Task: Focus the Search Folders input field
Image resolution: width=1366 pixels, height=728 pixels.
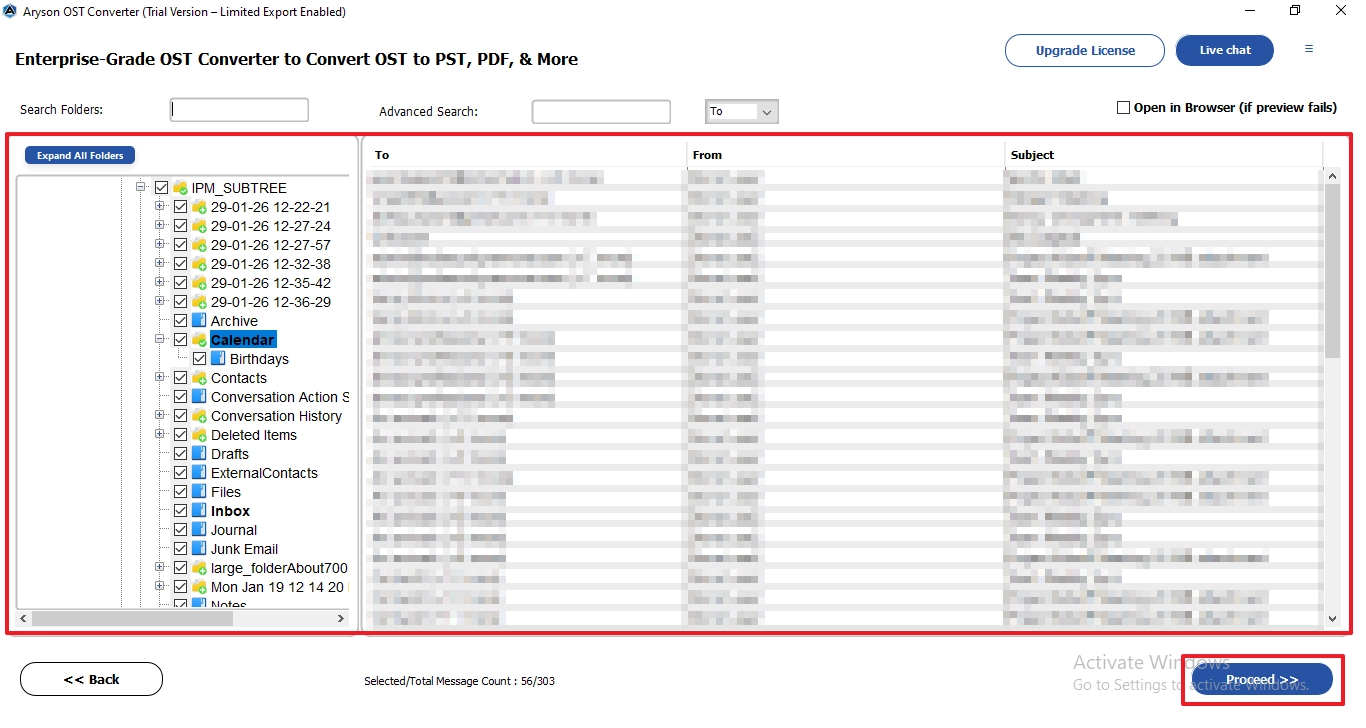Action: (x=239, y=110)
